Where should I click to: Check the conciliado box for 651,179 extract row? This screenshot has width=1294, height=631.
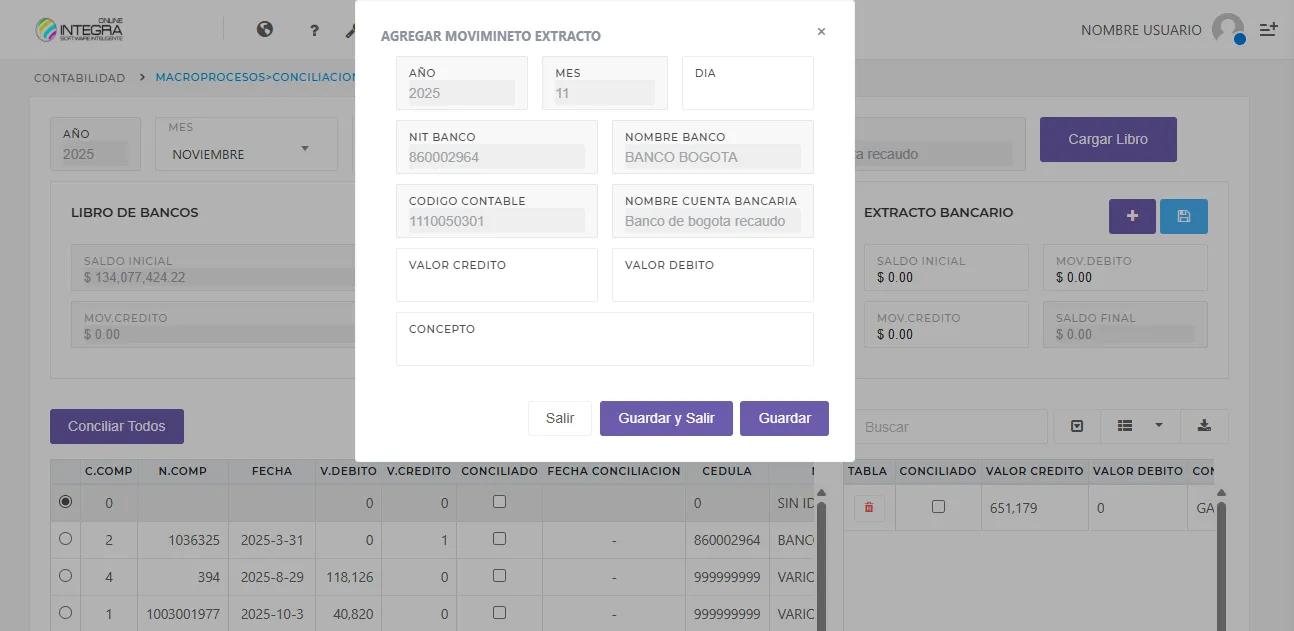[x=938, y=507]
